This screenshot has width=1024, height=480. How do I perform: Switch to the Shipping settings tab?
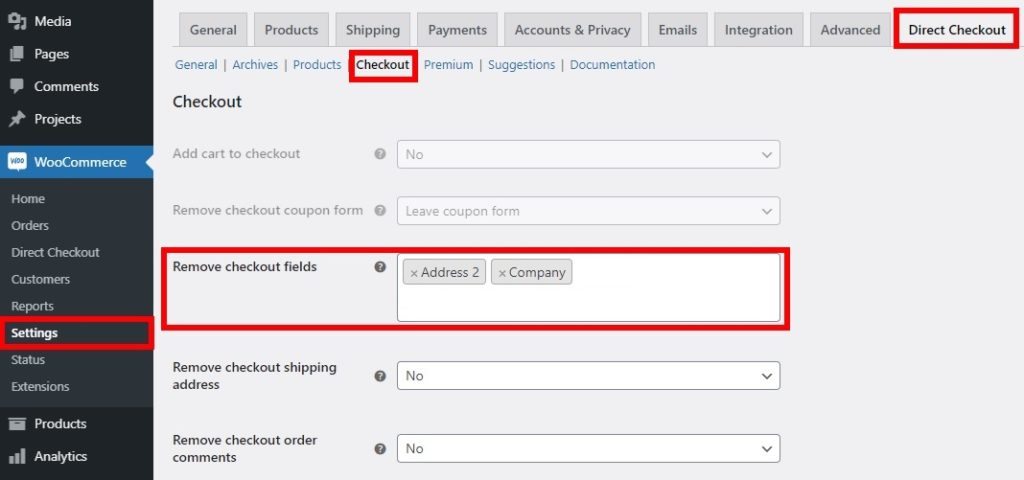(373, 30)
